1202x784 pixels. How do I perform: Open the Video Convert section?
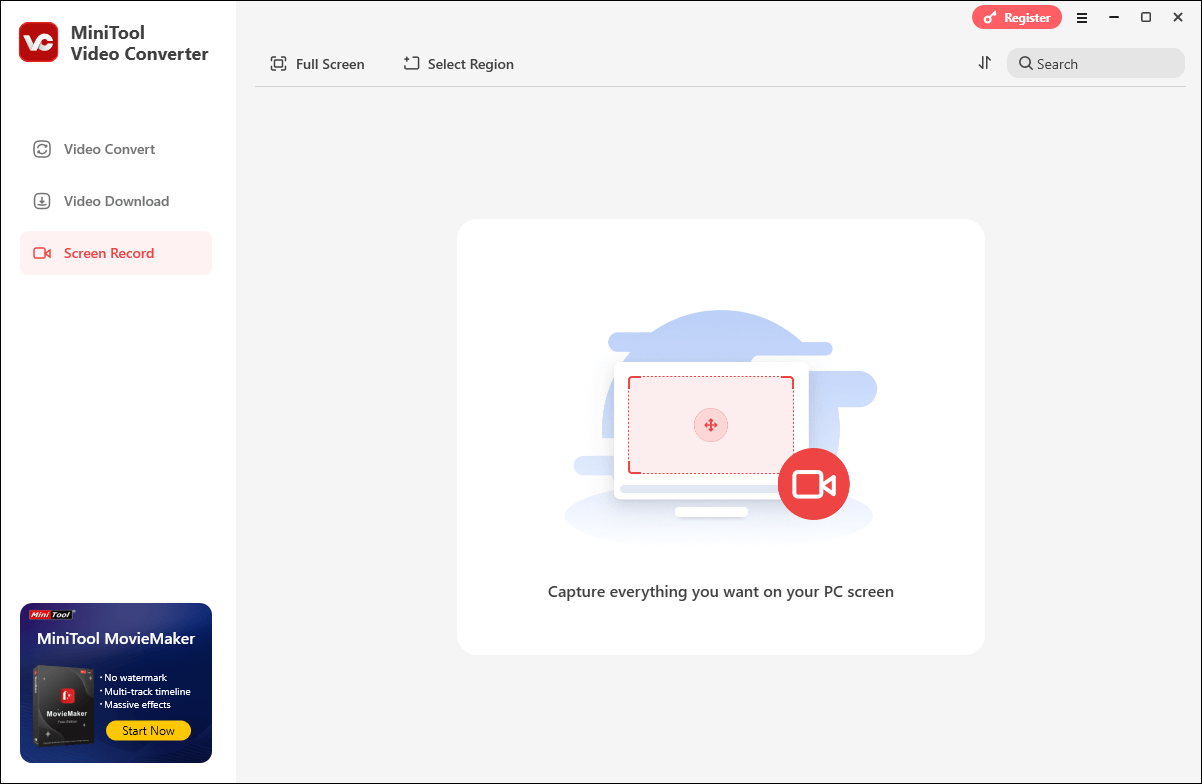tap(116, 149)
